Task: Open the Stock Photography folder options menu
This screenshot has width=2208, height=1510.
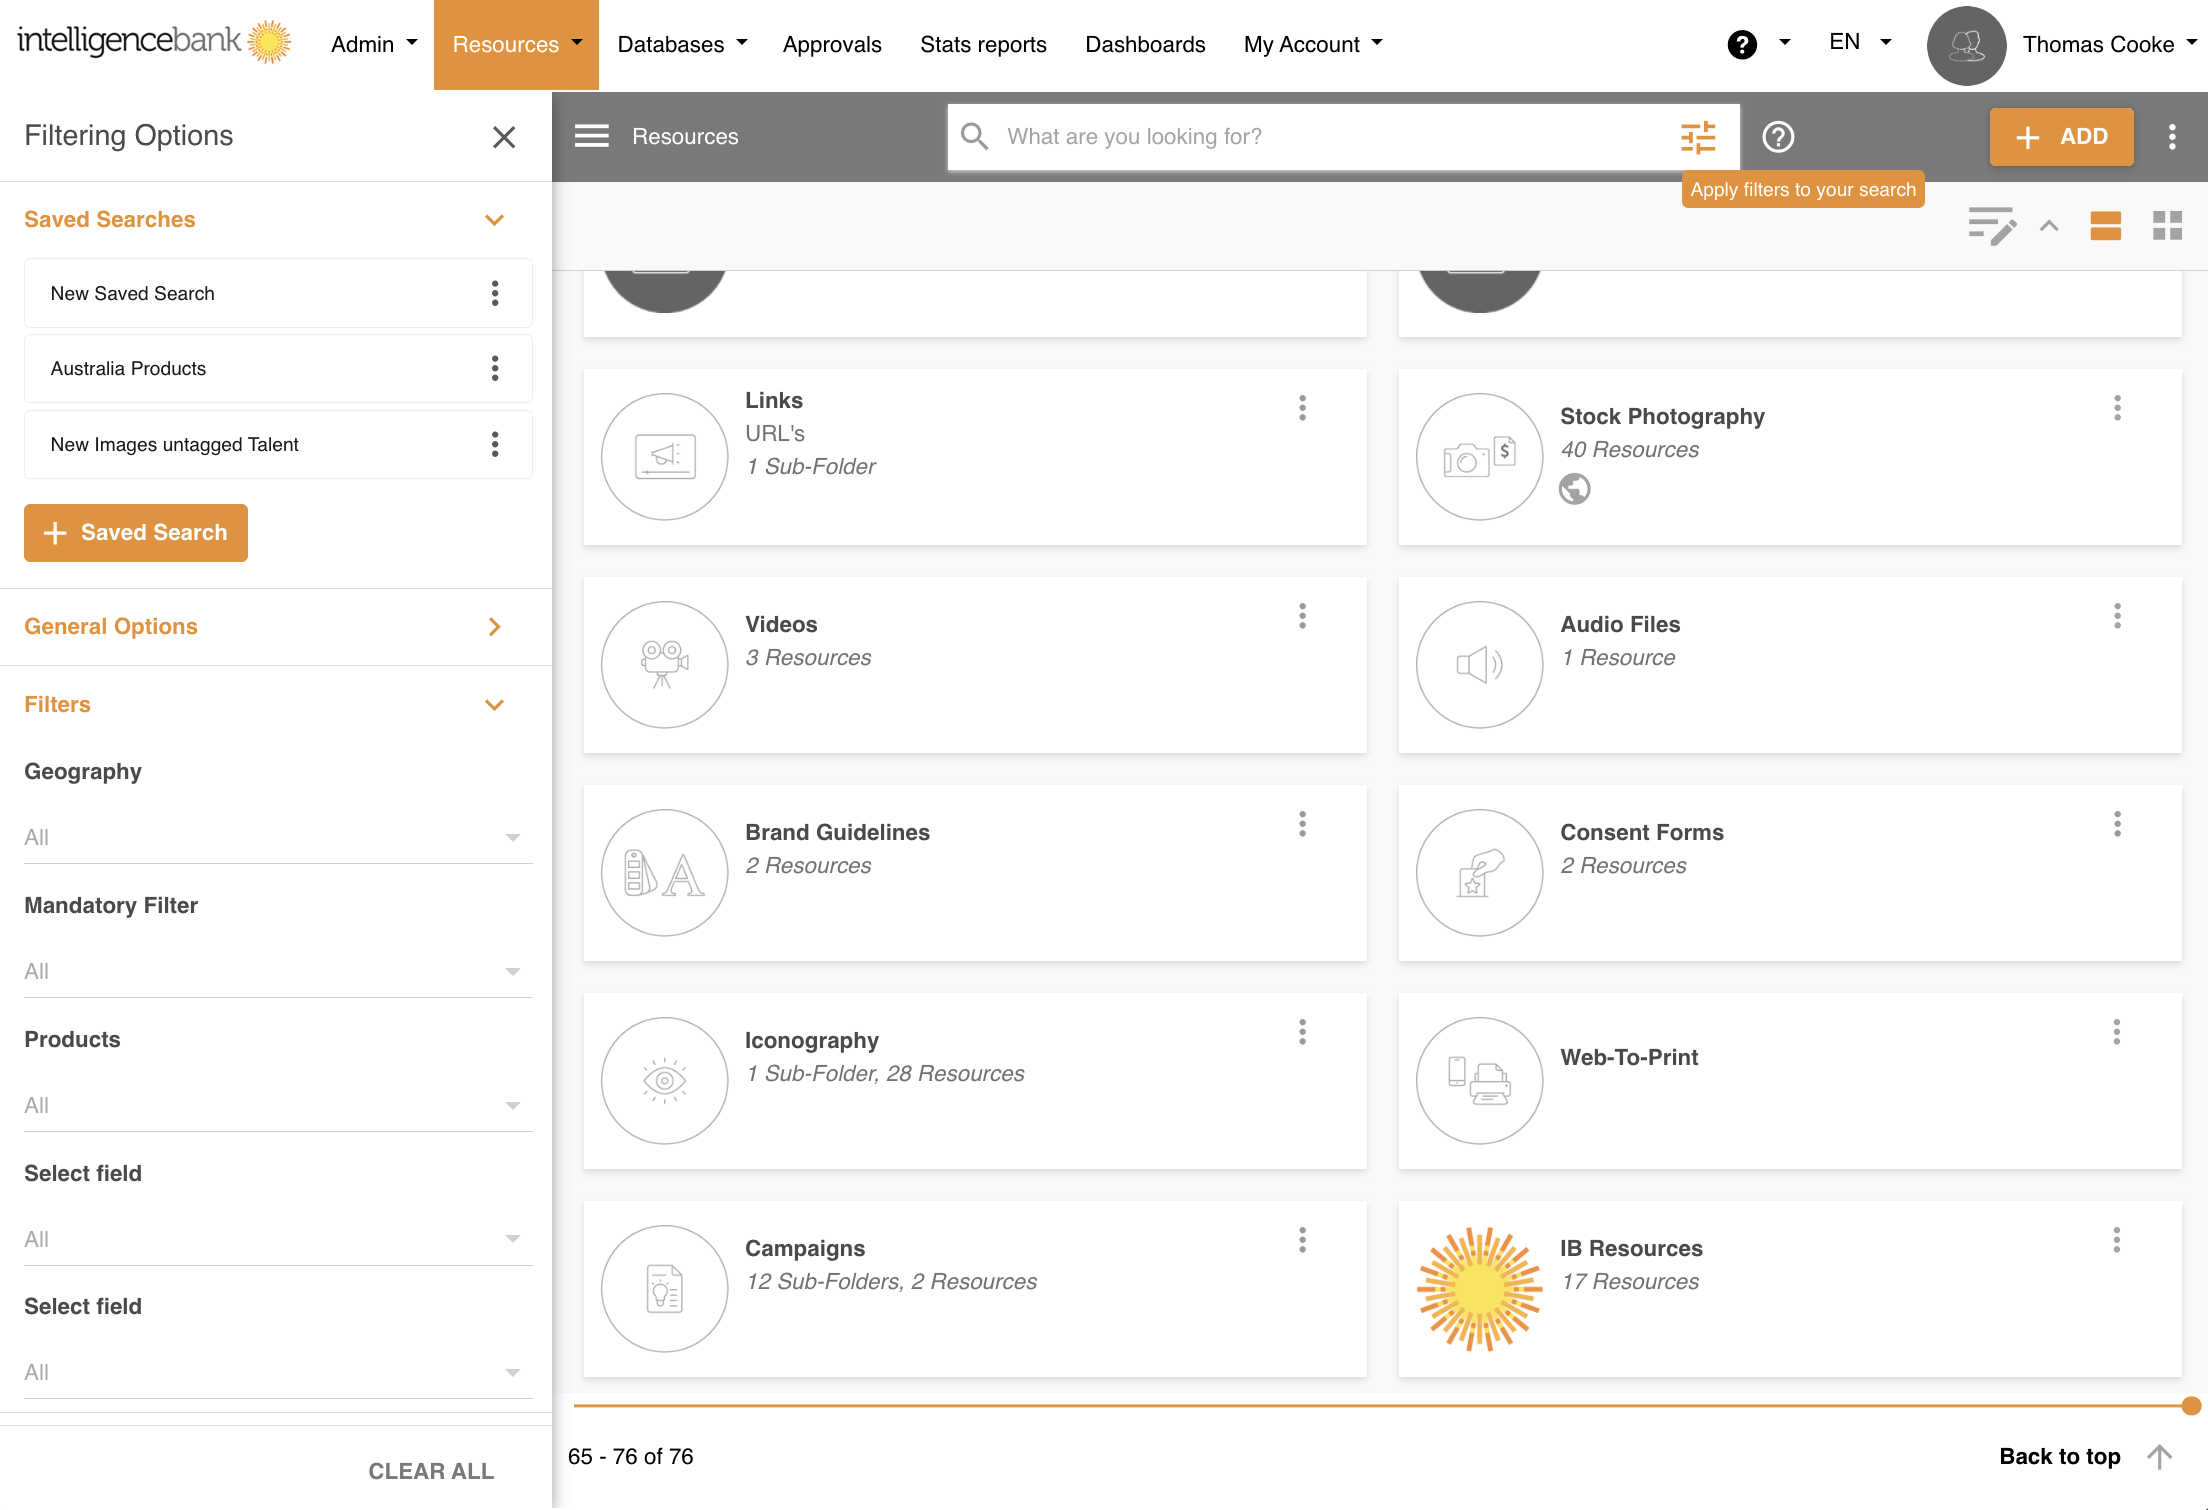Action: click(2116, 408)
